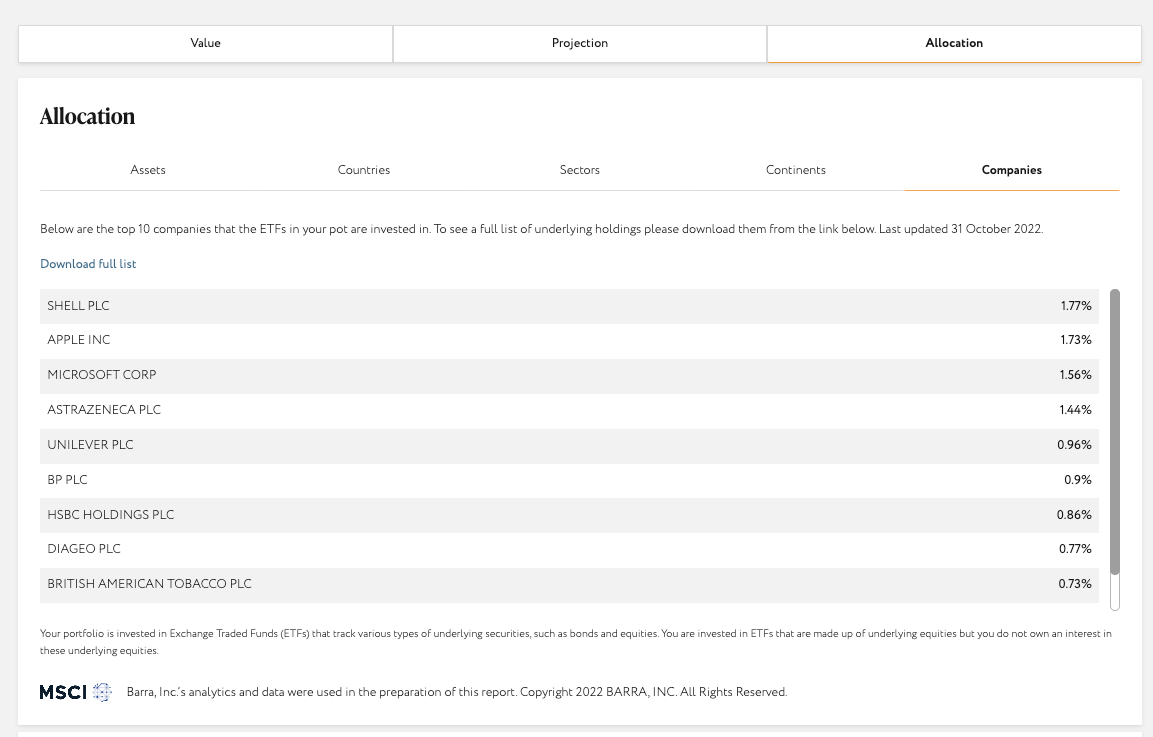Show allocation by Assets

148,170
